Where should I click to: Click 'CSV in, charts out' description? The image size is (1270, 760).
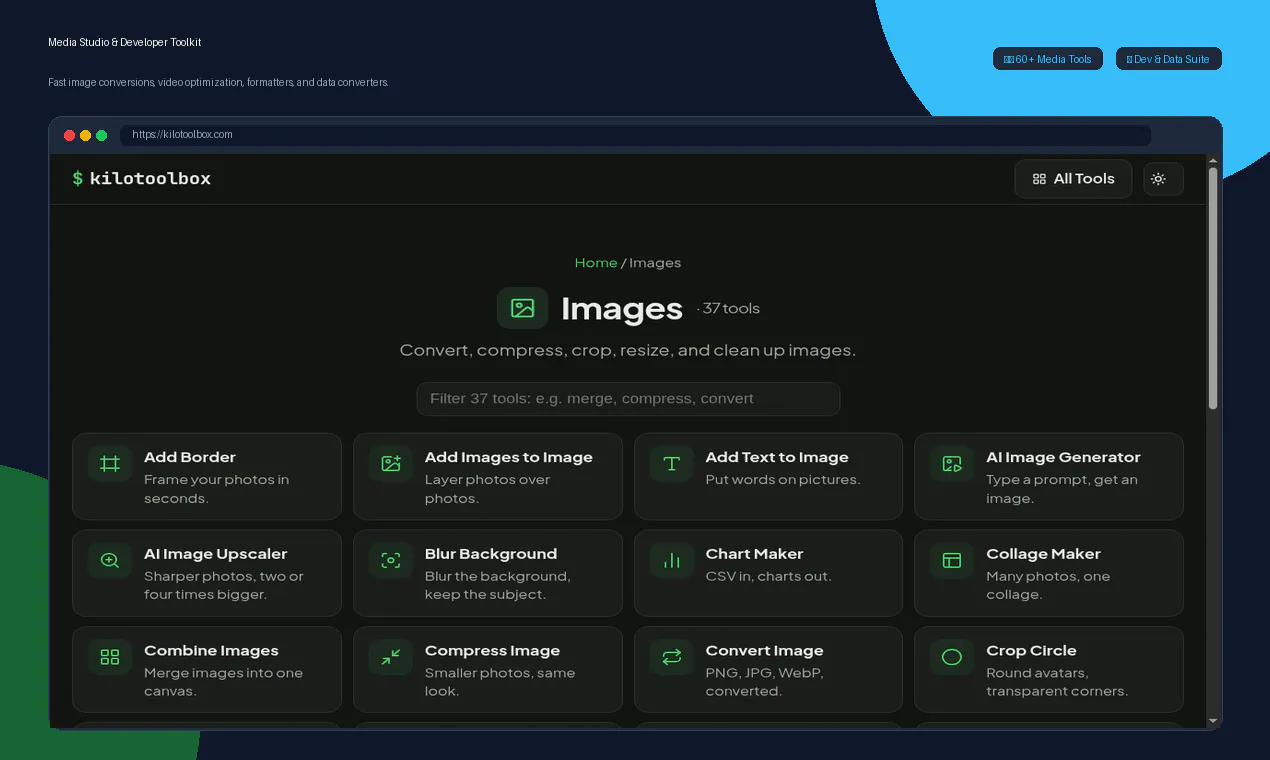click(x=768, y=576)
